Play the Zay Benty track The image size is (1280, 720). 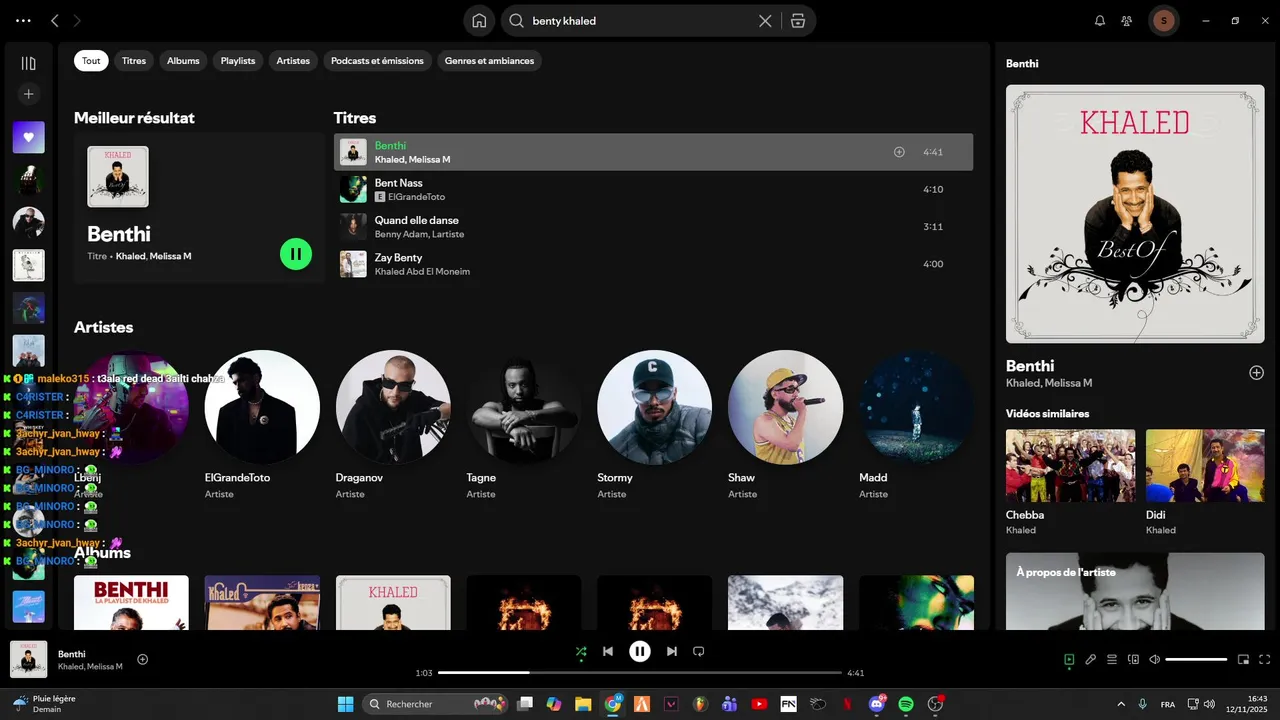click(653, 264)
